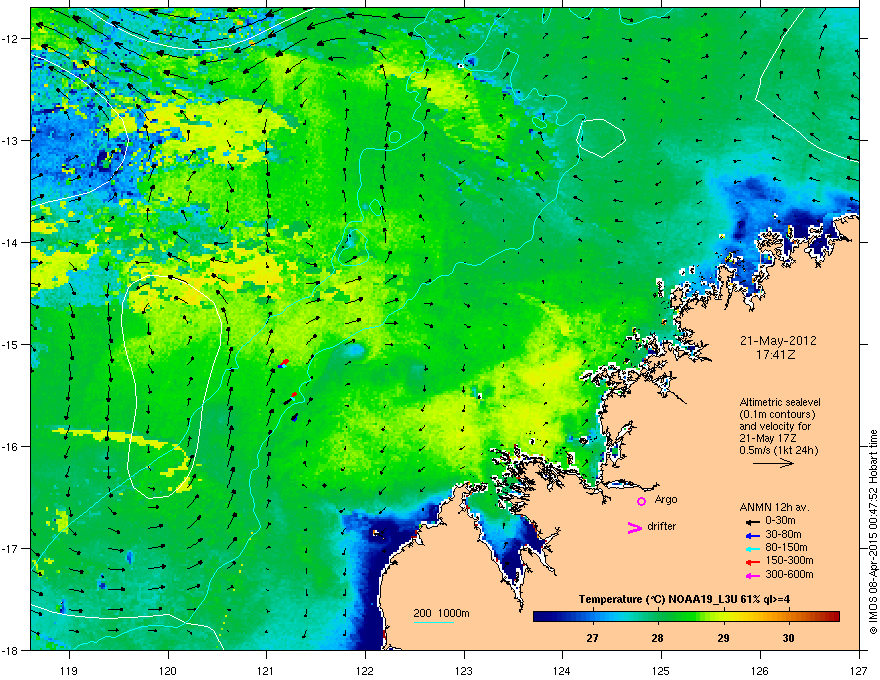Click the red 150-300m arrow legend symbol
The height and width of the screenshot is (680, 880).
tap(752, 562)
